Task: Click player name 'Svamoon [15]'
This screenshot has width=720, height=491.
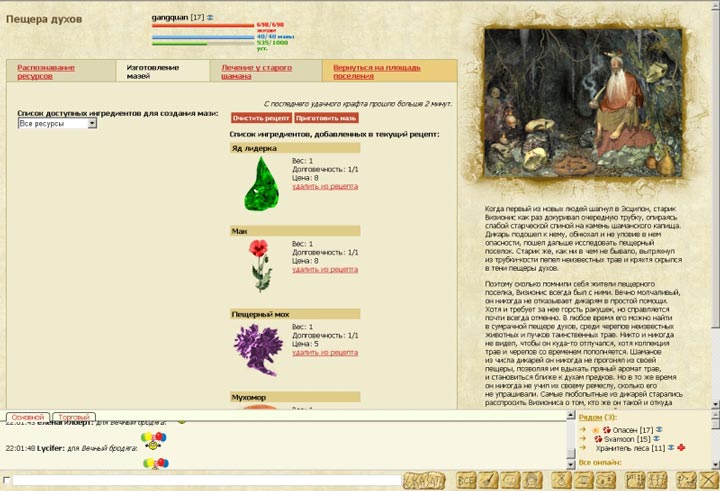Action: pos(627,439)
